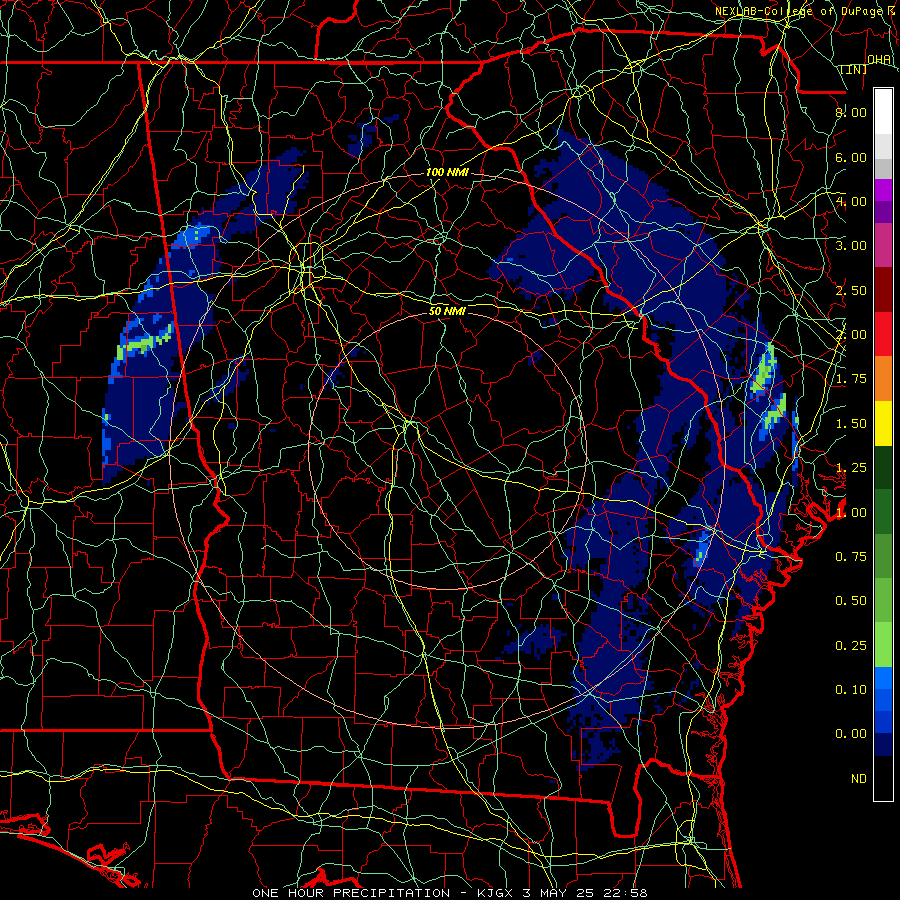Click the 6.00 legend value

[851, 157]
